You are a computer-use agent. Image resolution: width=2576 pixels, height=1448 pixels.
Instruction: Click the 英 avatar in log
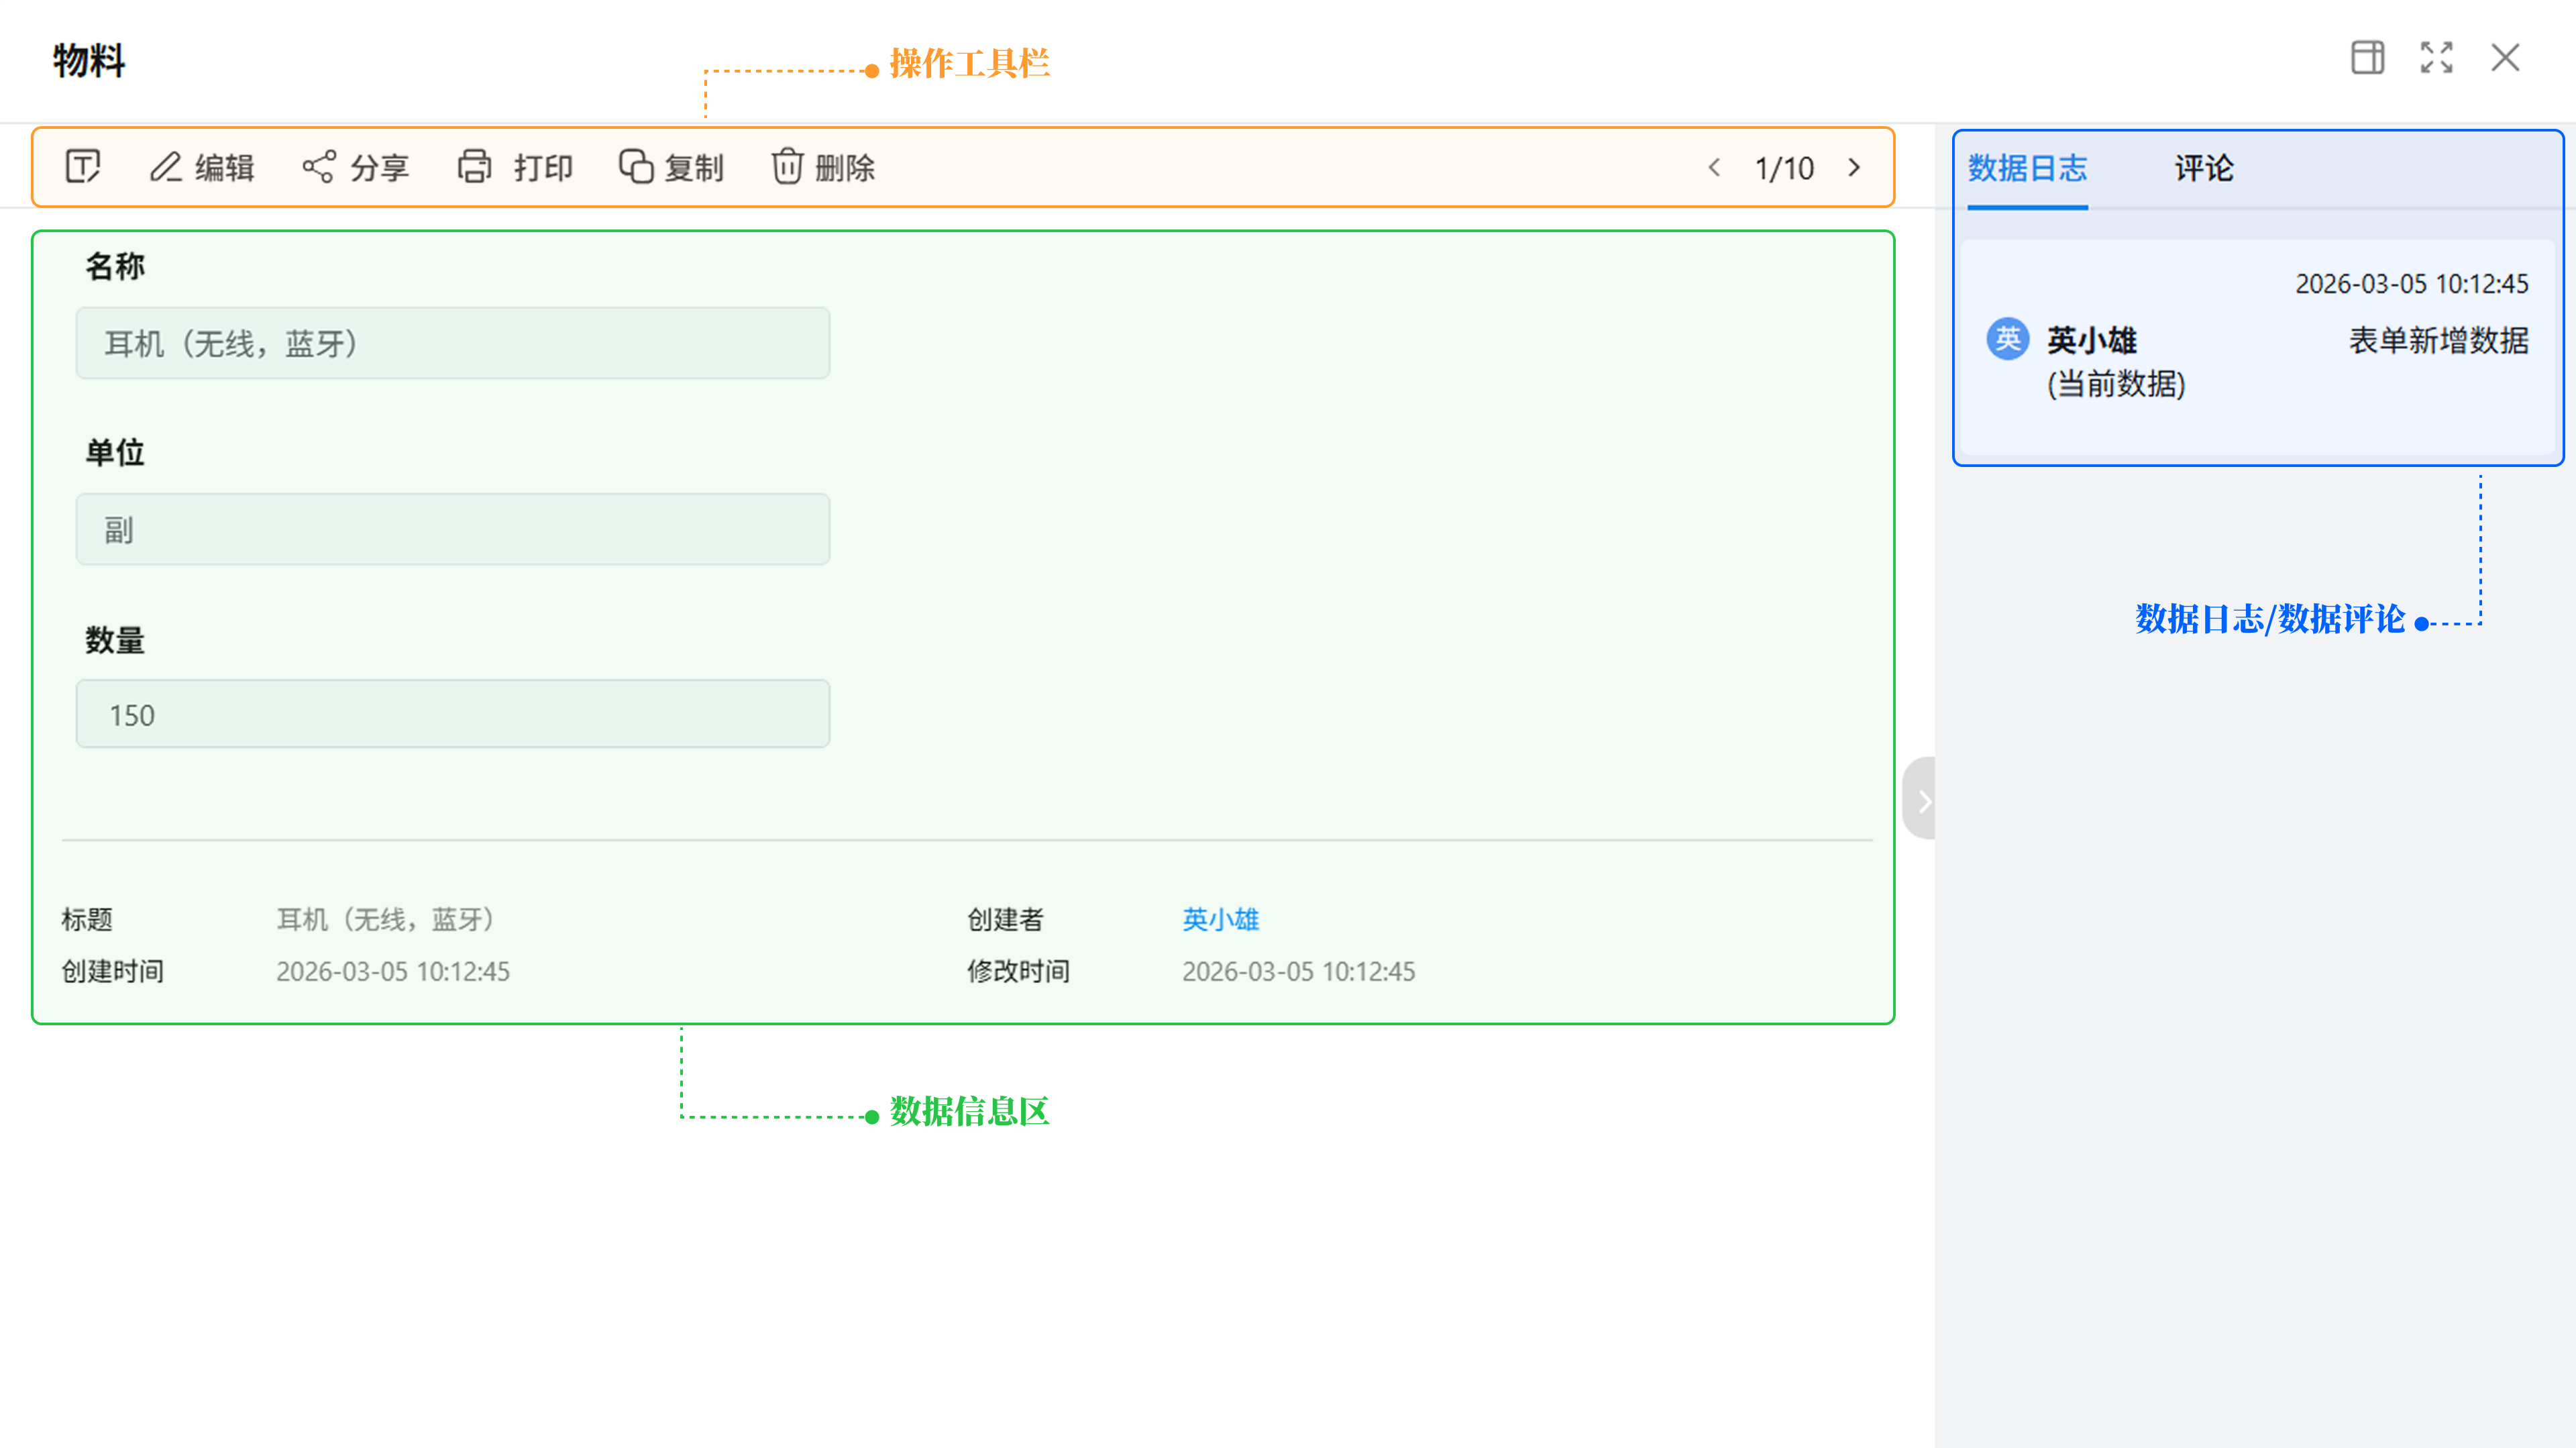pyautogui.click(x=2007, y=340)
